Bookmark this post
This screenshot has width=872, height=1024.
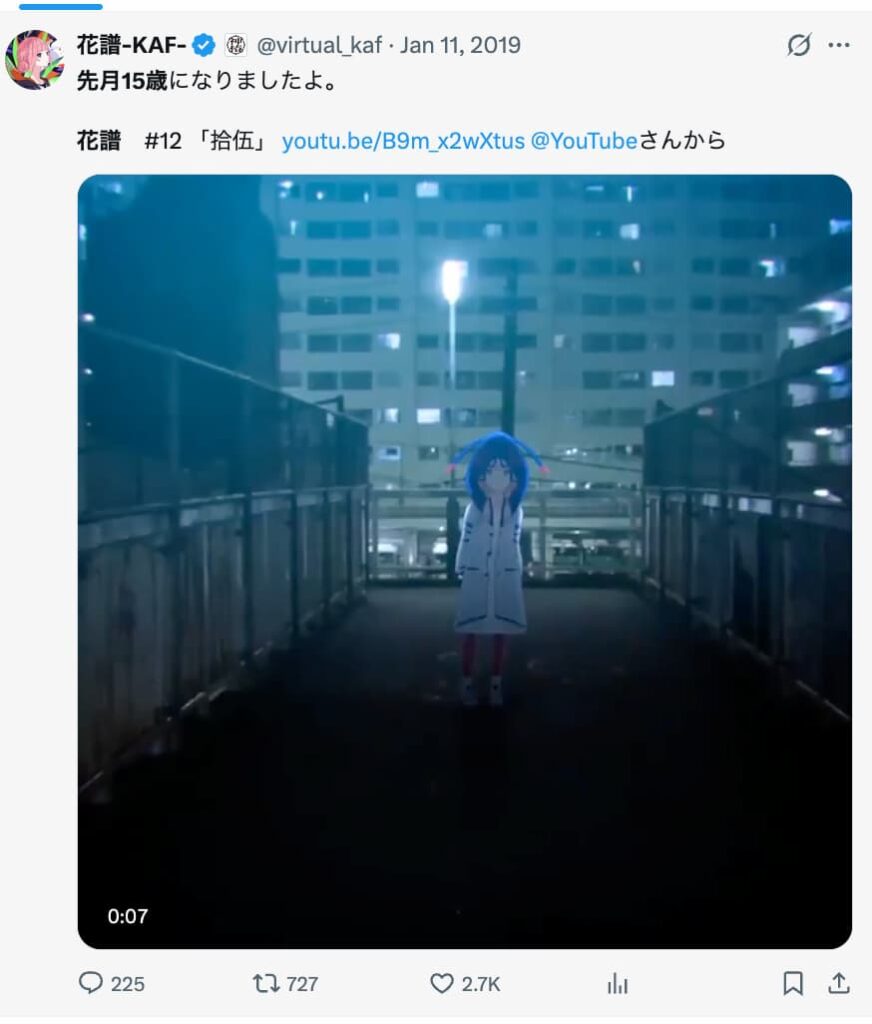(x=793, y=983)
